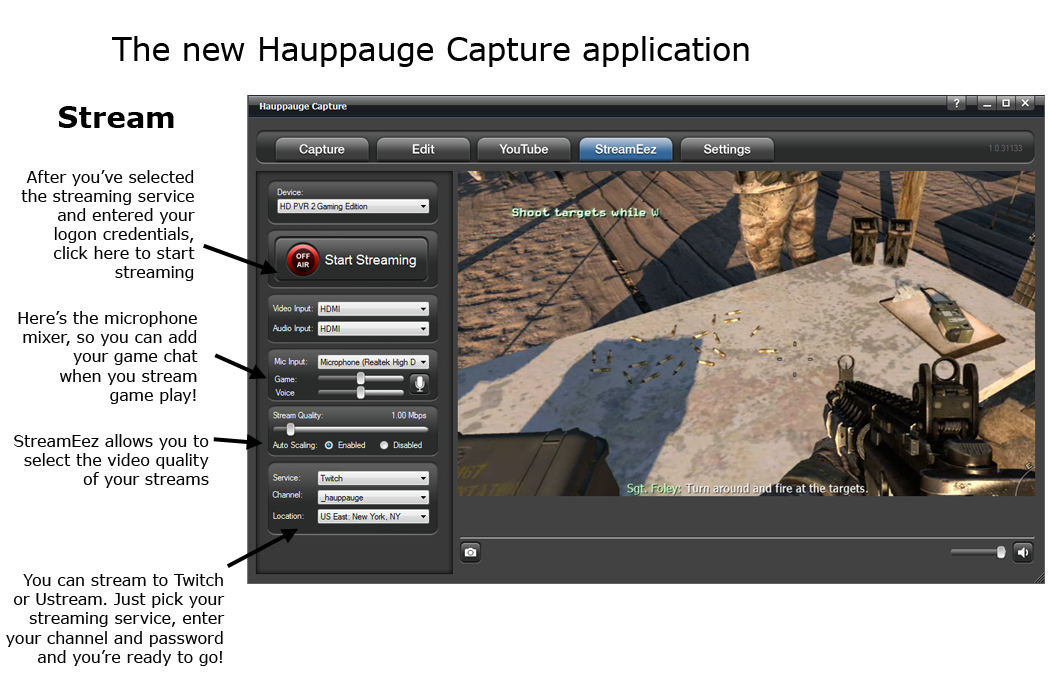Take a snapshot with the camera icon

coord(471,552)
